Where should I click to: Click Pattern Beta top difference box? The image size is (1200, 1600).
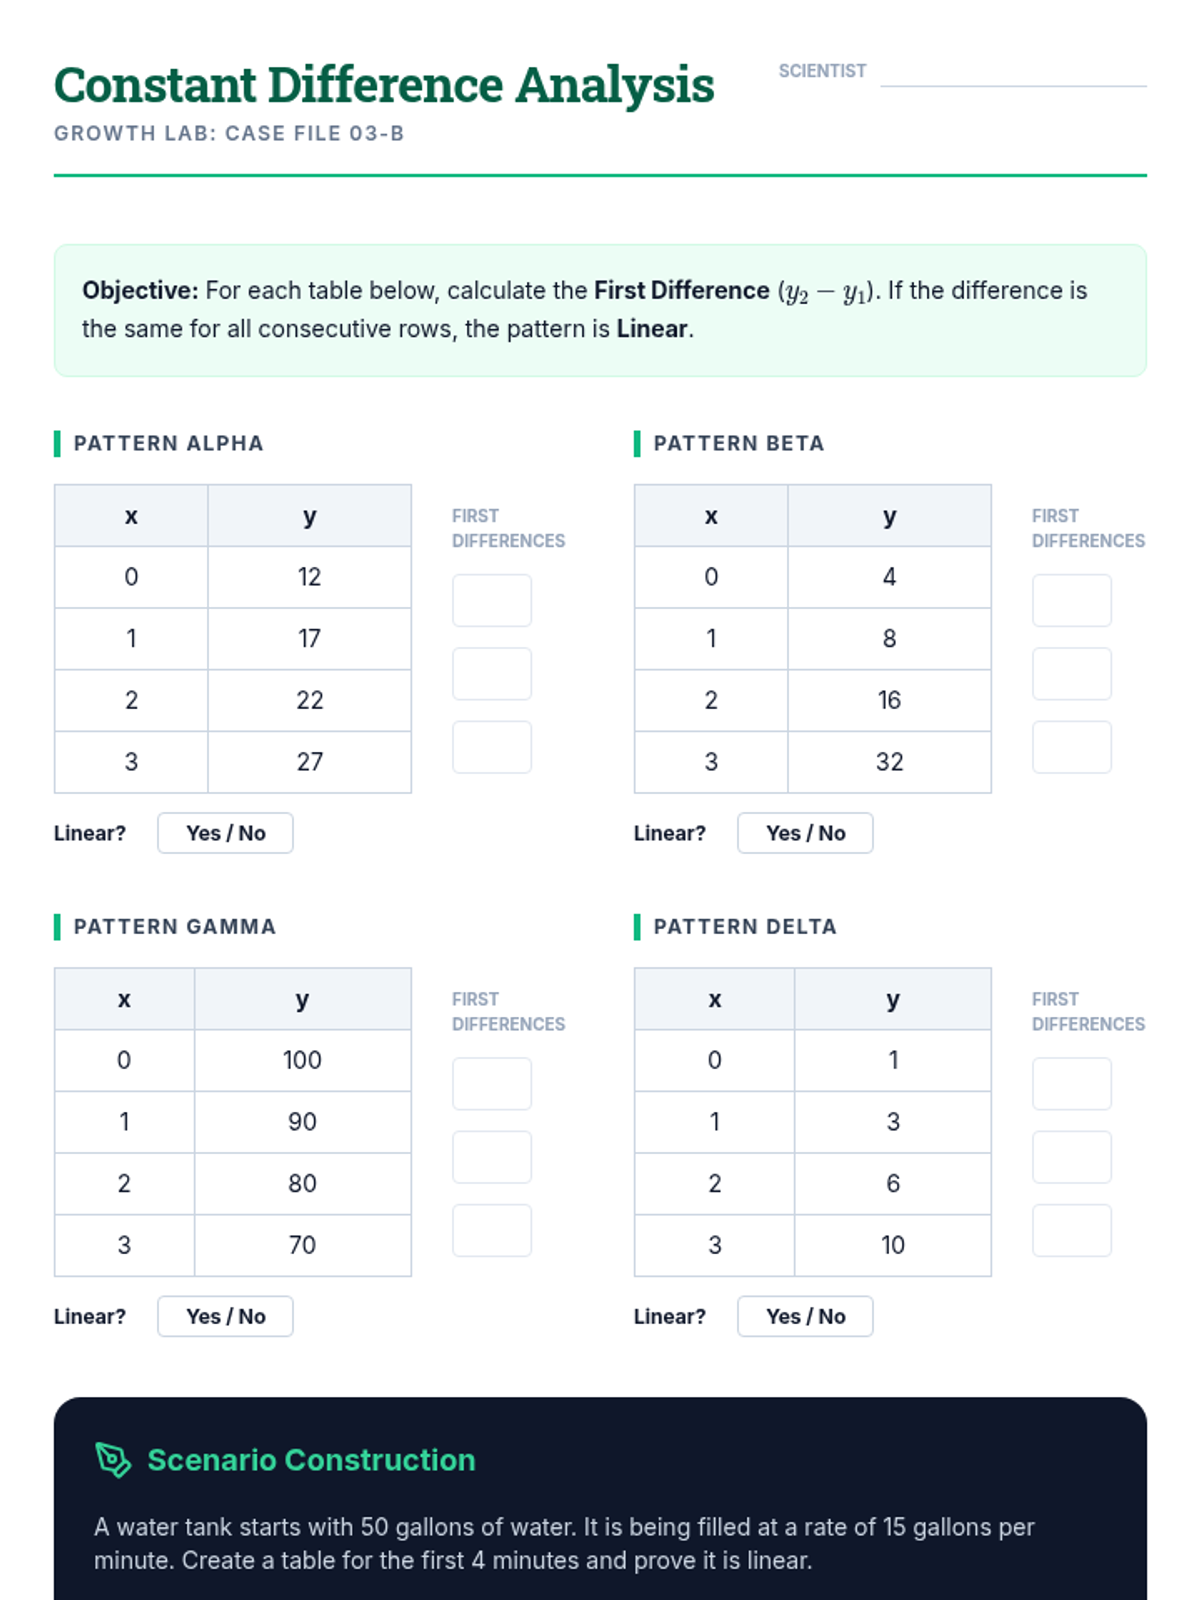(x=1071, y=600)
